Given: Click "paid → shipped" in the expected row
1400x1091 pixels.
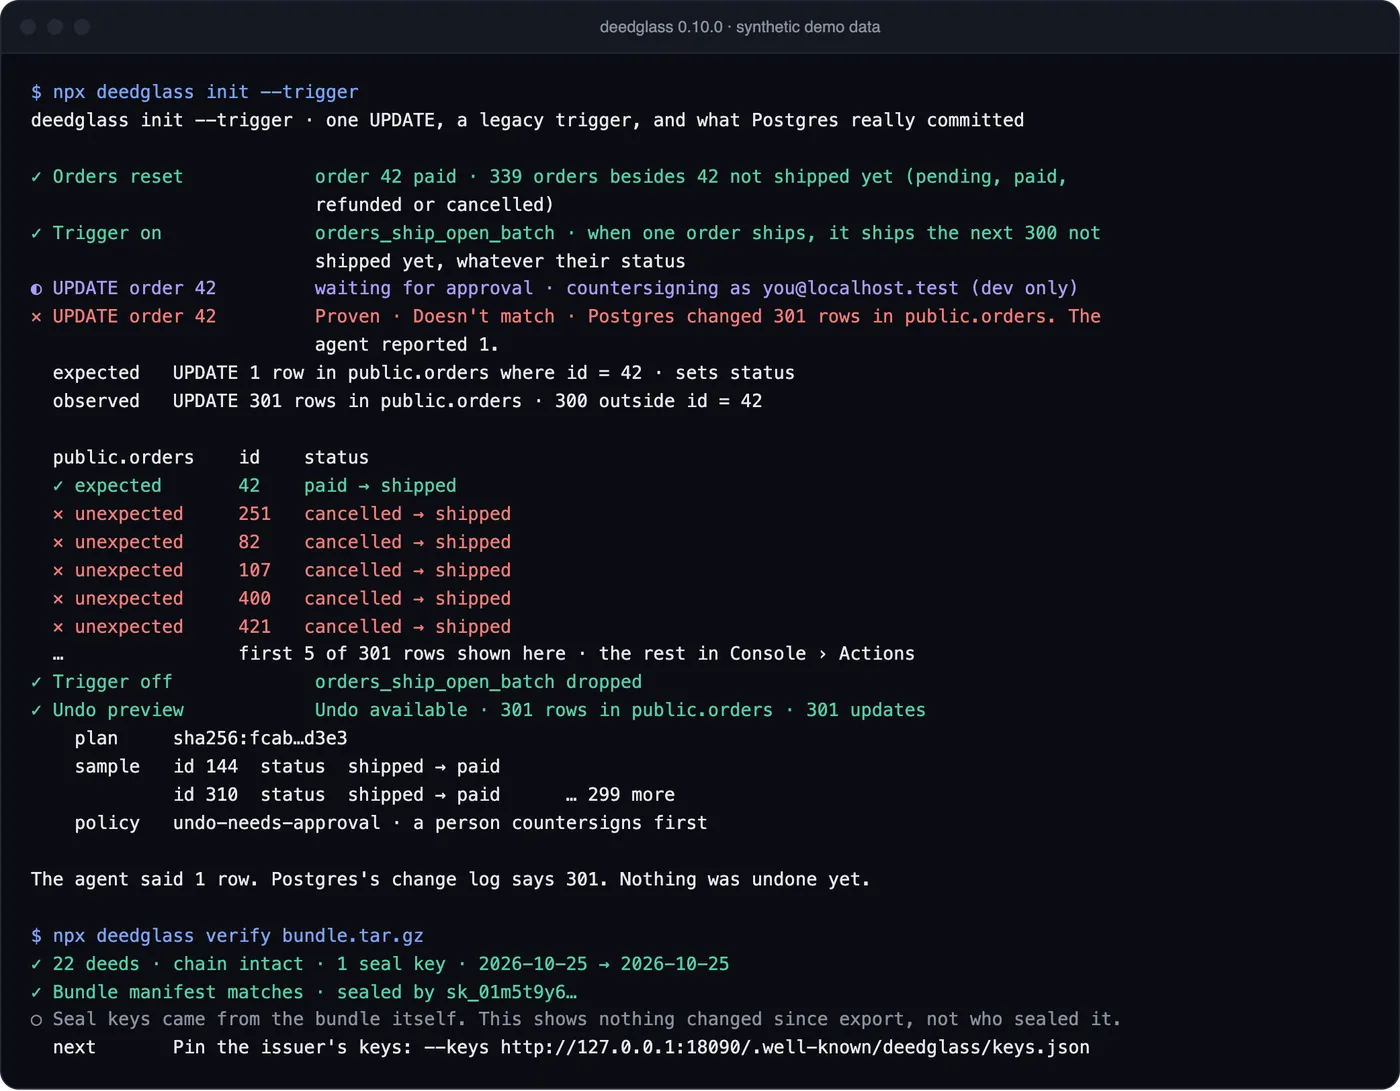Looking at the screenshot, I should 380,486.
